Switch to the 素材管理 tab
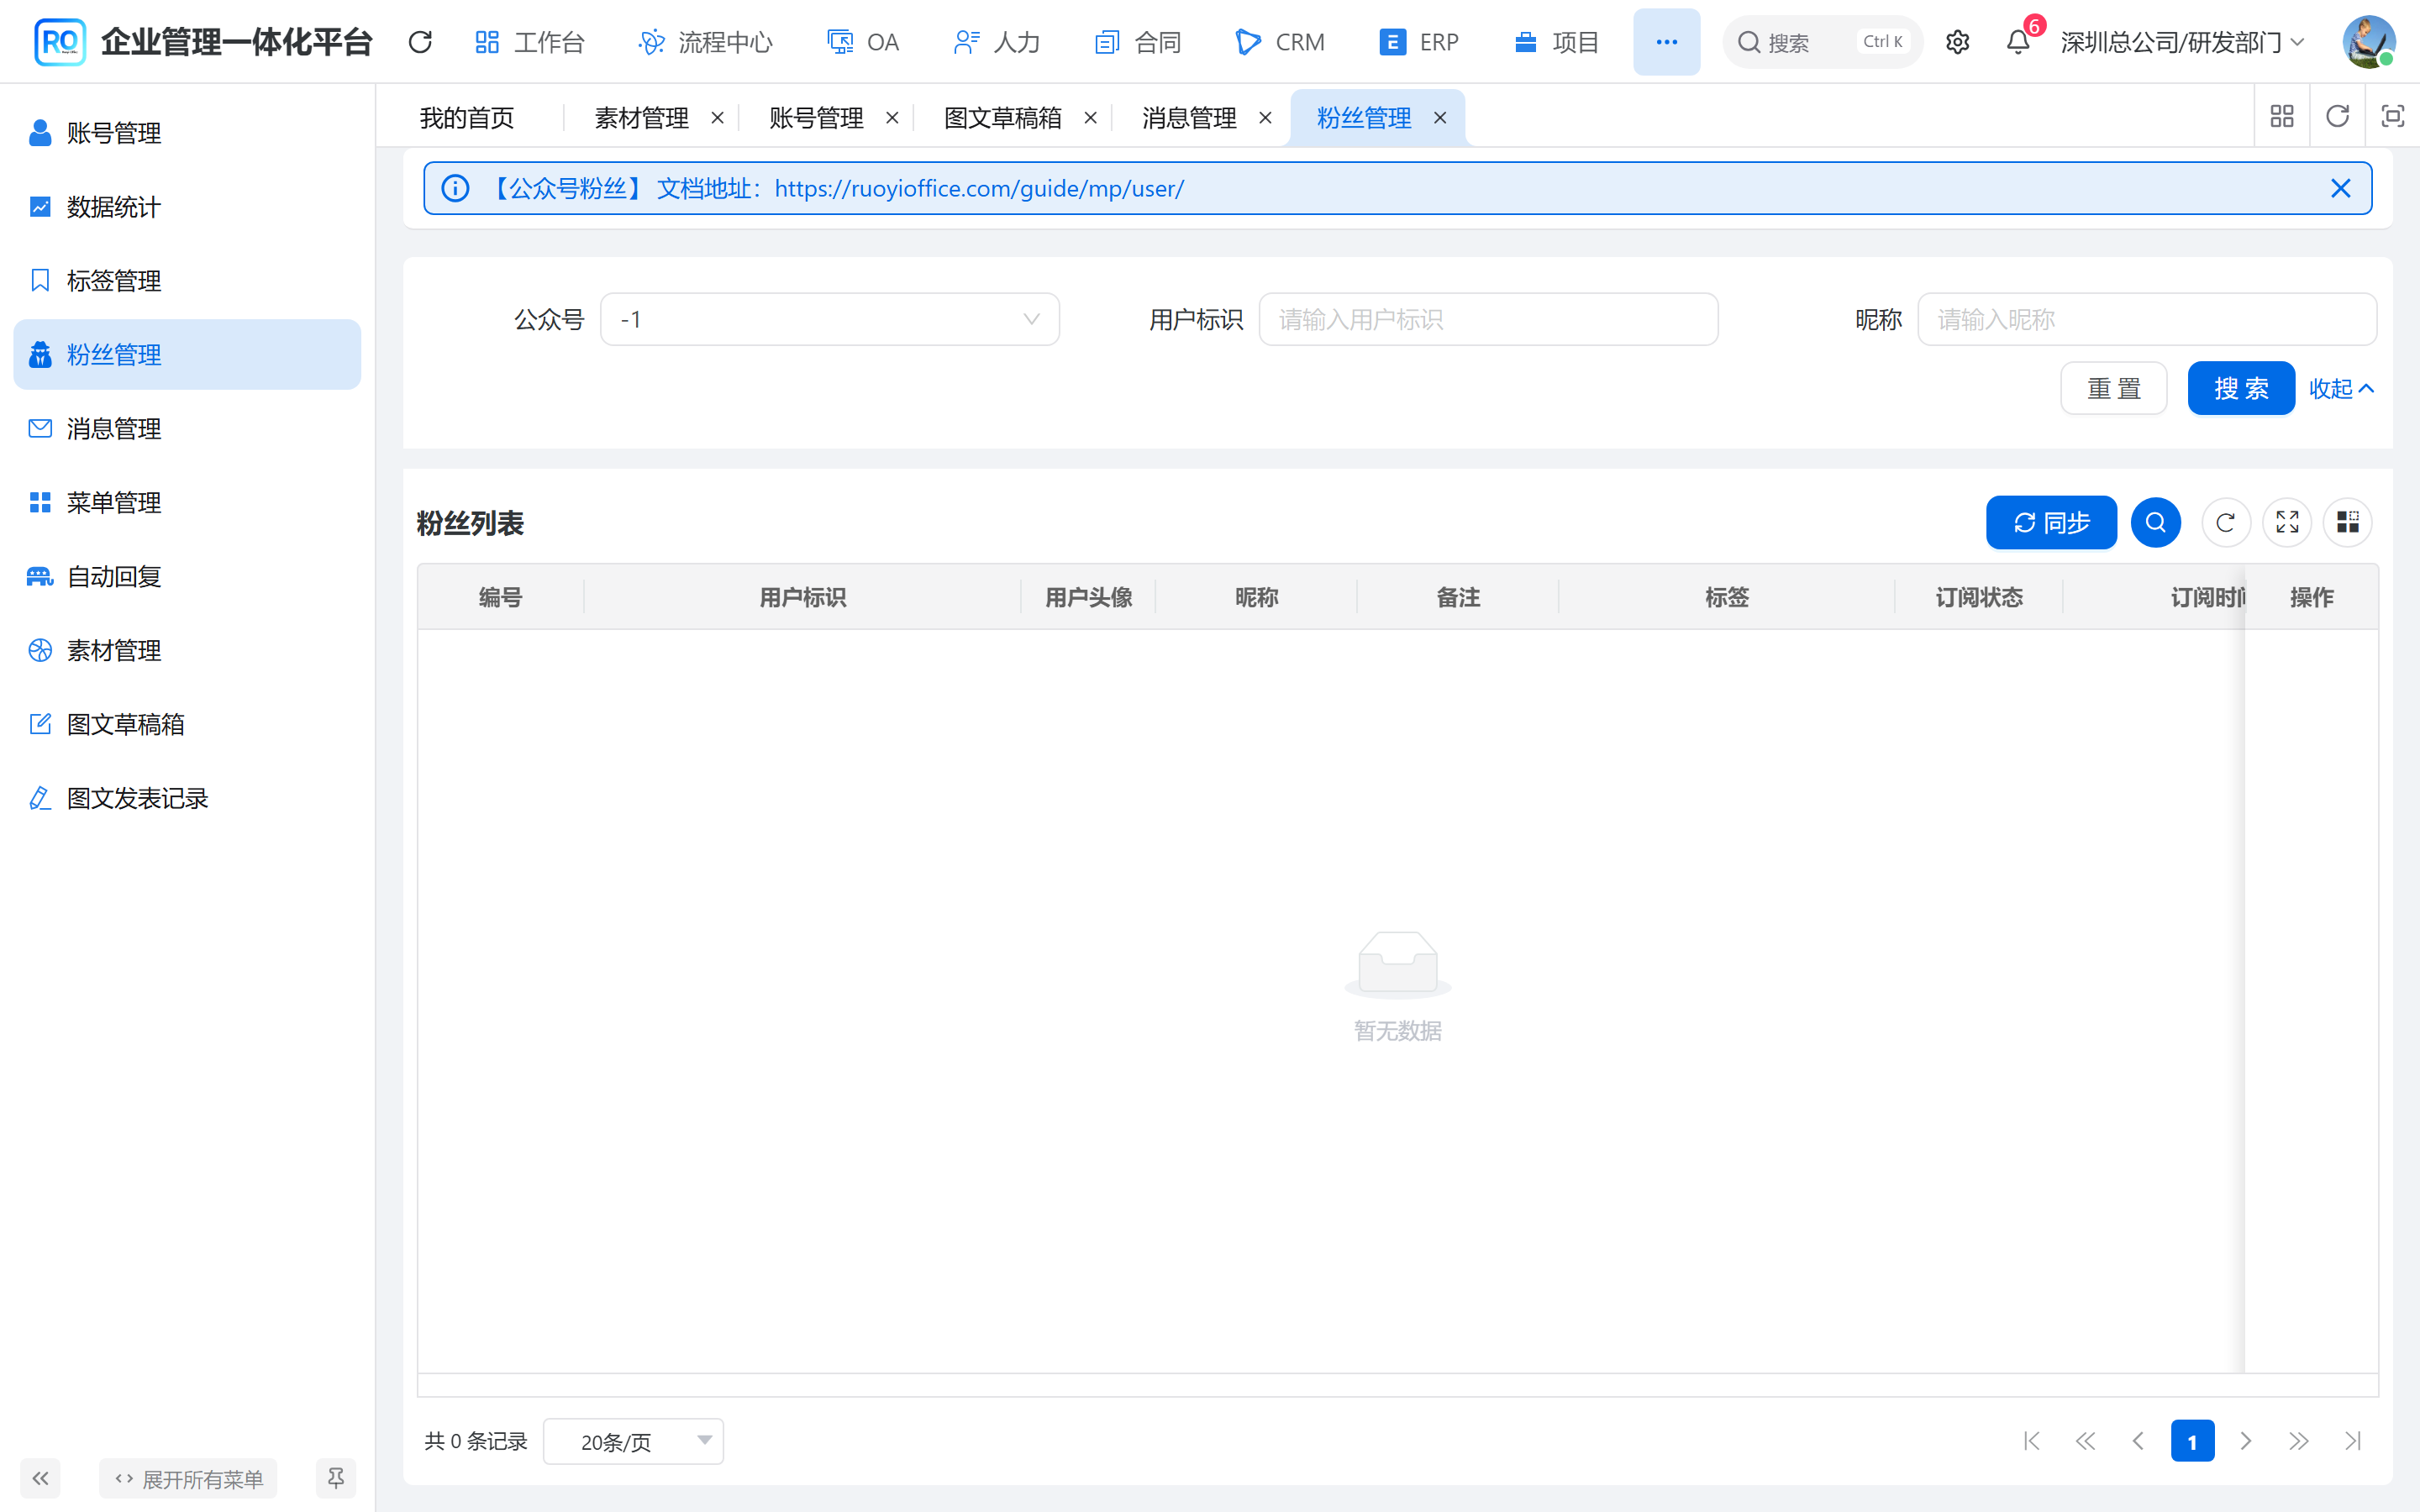The image size is (2420, 1512). tap(641, 118)
